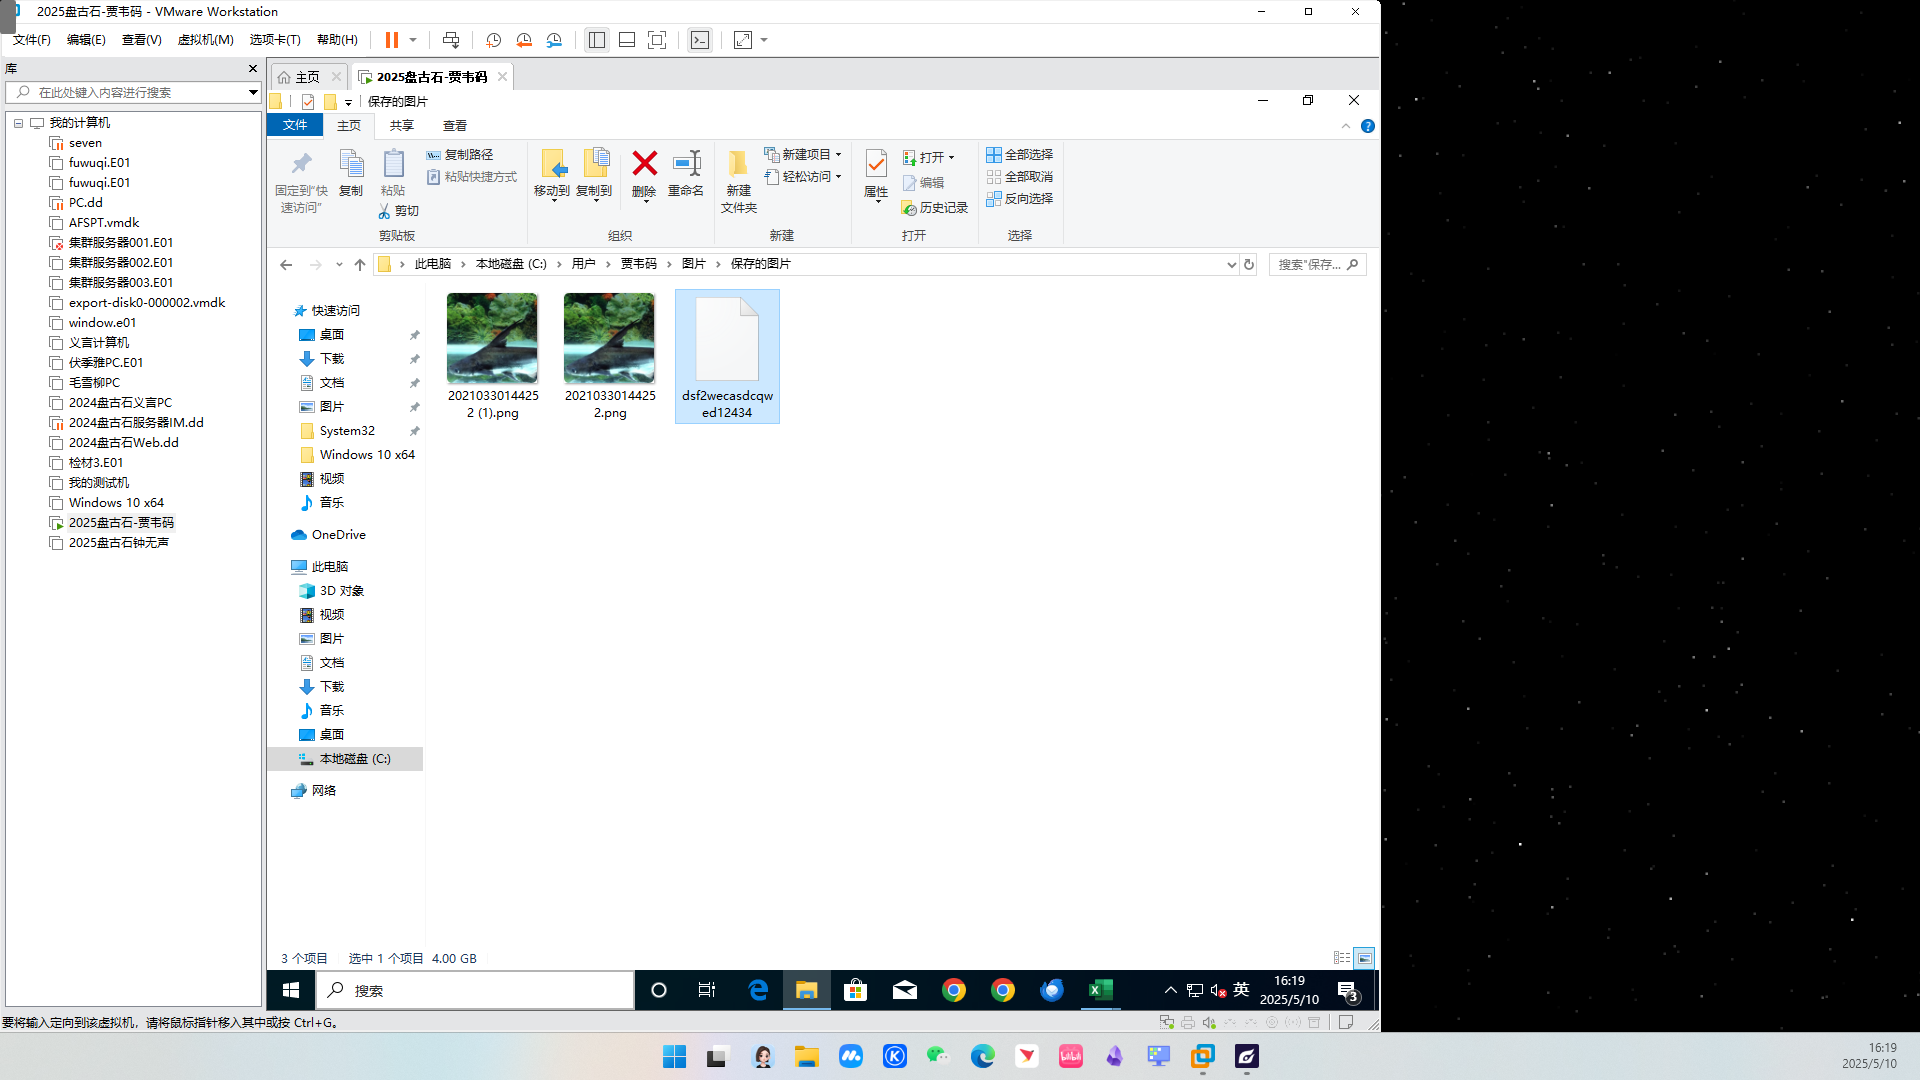Open Microsoft Edge in guest taskbar
1920x1080 pixels.
758,990
